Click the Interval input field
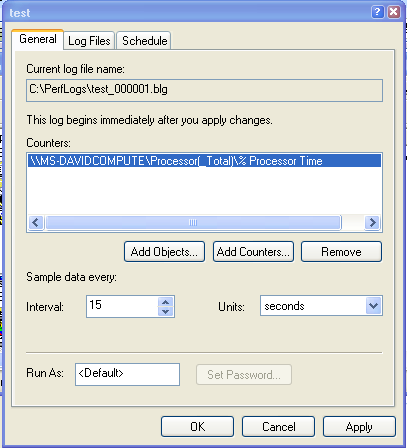 coord(122,306)
